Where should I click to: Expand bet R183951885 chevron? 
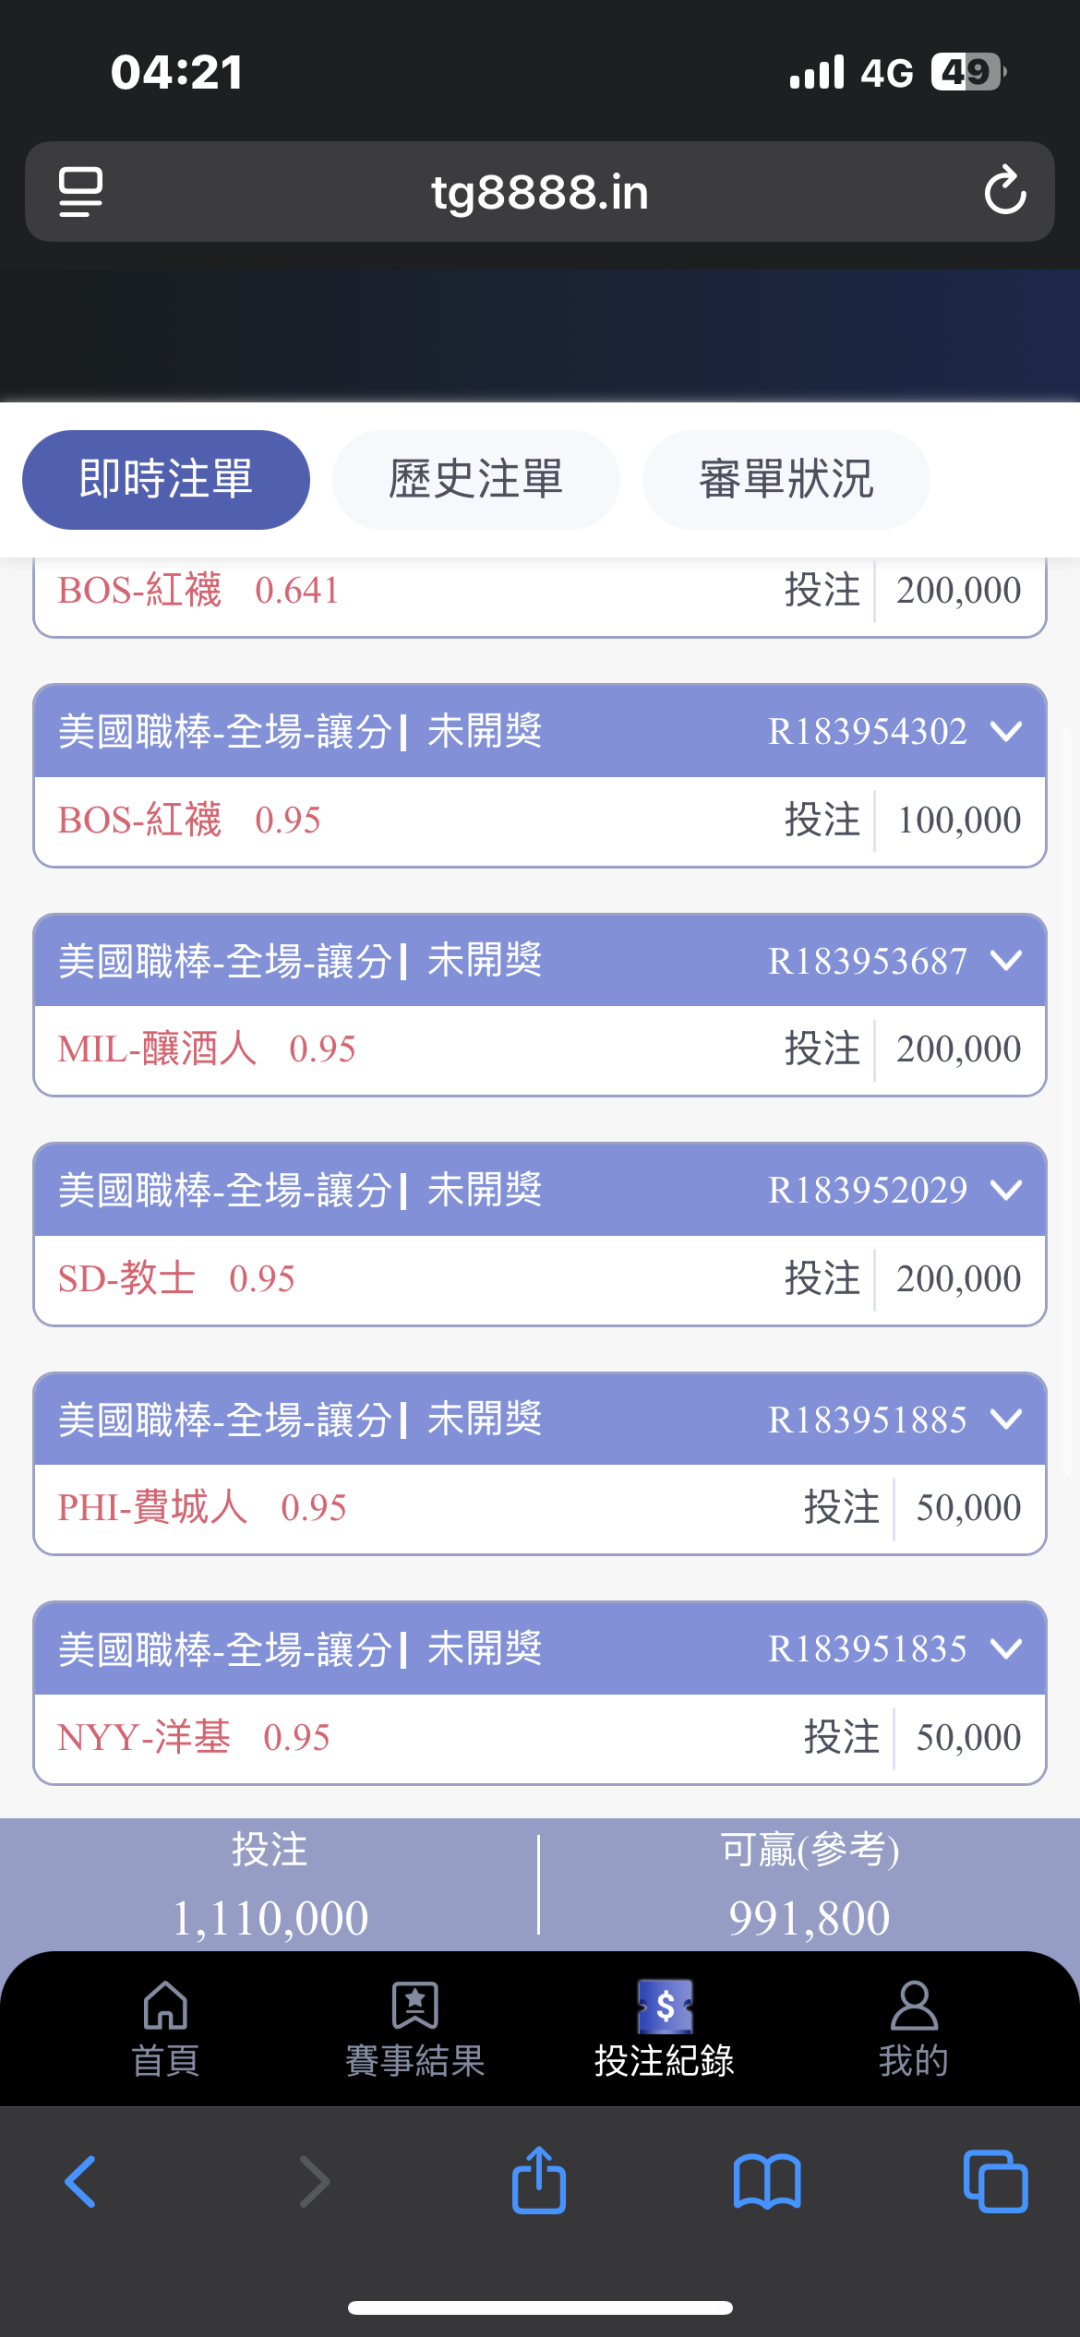pos(1006,1419)
